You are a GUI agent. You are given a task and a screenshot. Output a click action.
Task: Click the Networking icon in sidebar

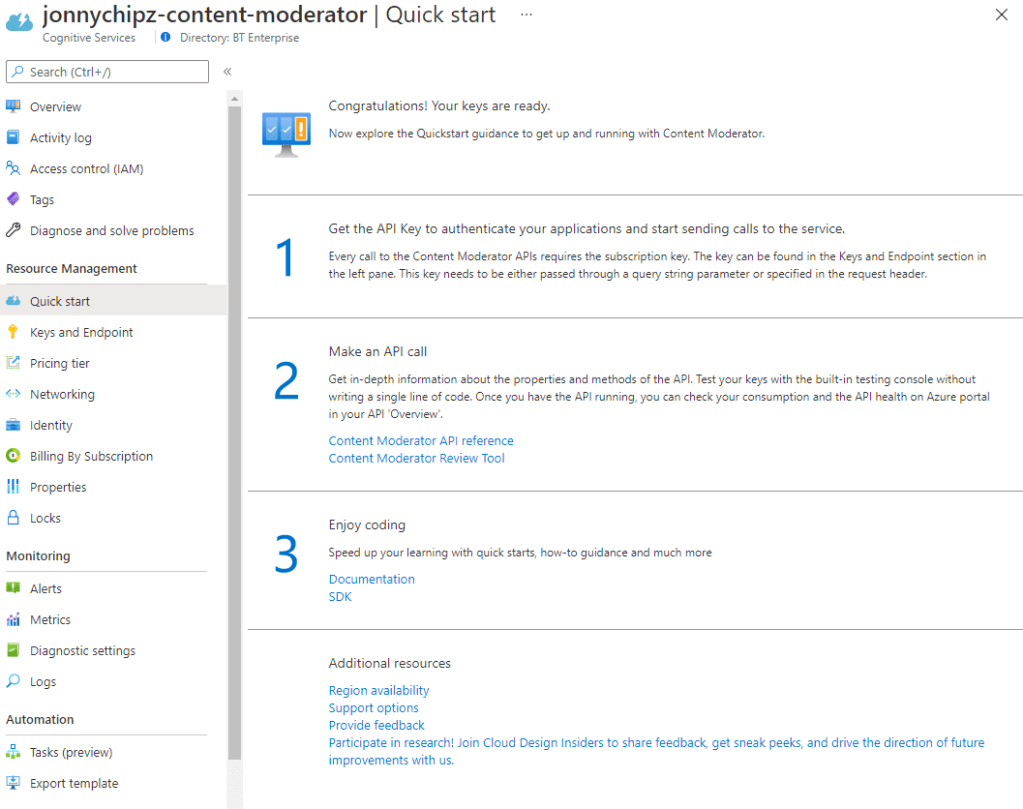[13, 394]
